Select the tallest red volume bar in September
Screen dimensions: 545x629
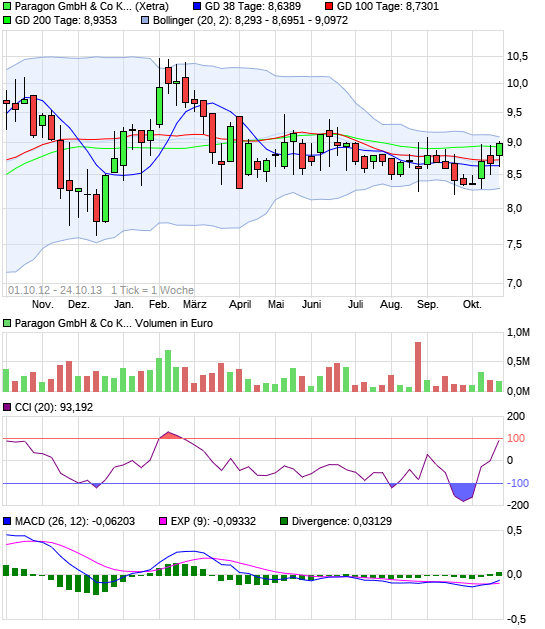tap(418, 367)
